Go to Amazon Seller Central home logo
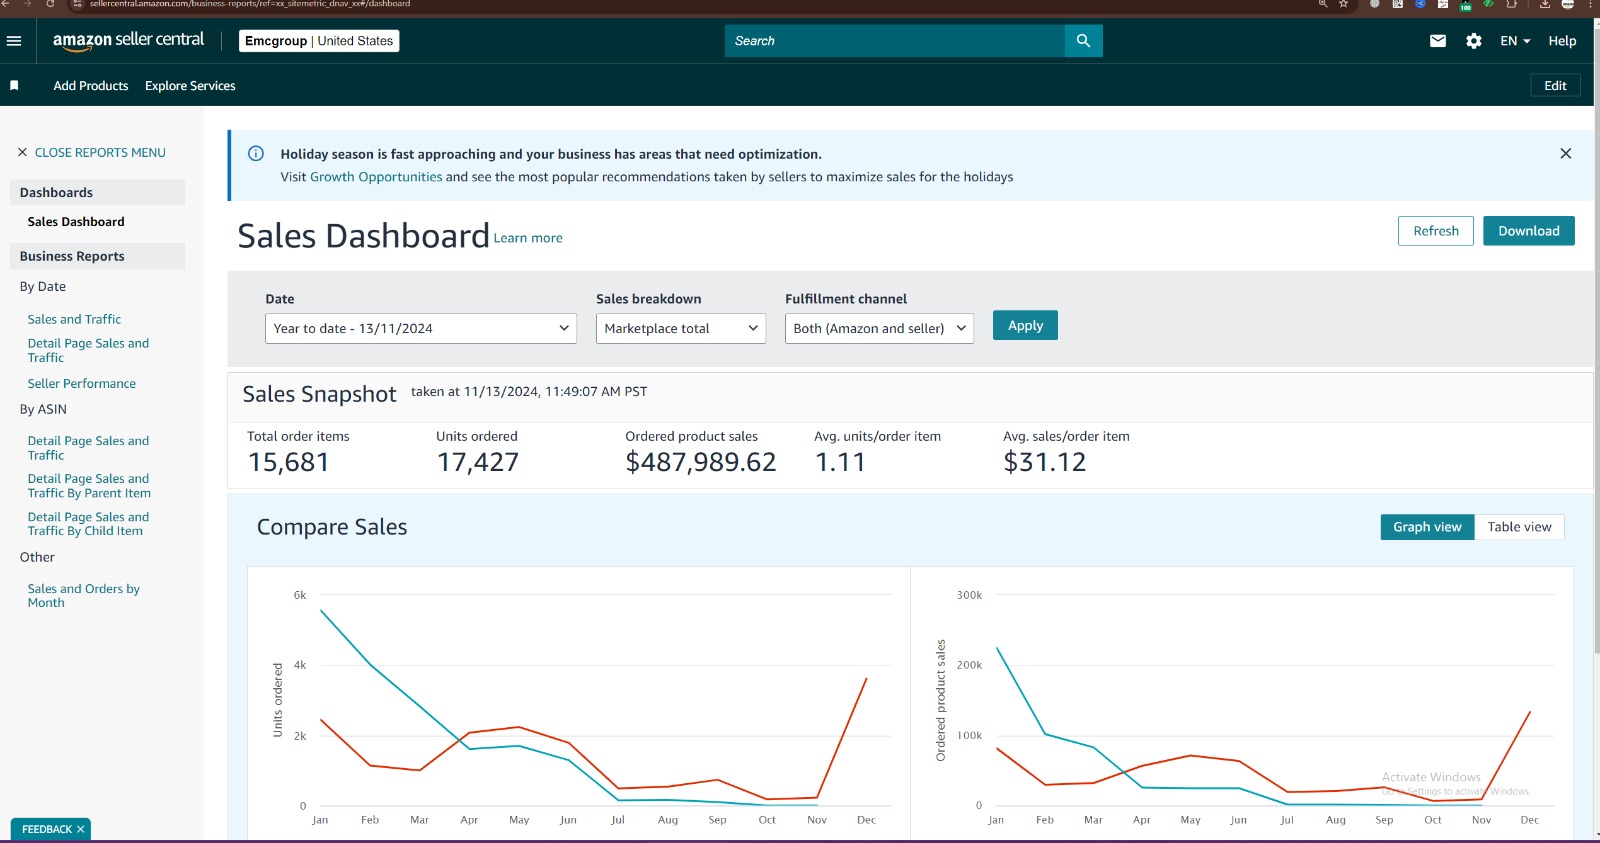 (128, 41)
